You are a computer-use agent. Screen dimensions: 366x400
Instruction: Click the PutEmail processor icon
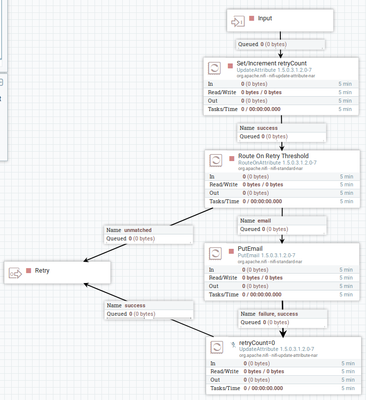(215, 253)
